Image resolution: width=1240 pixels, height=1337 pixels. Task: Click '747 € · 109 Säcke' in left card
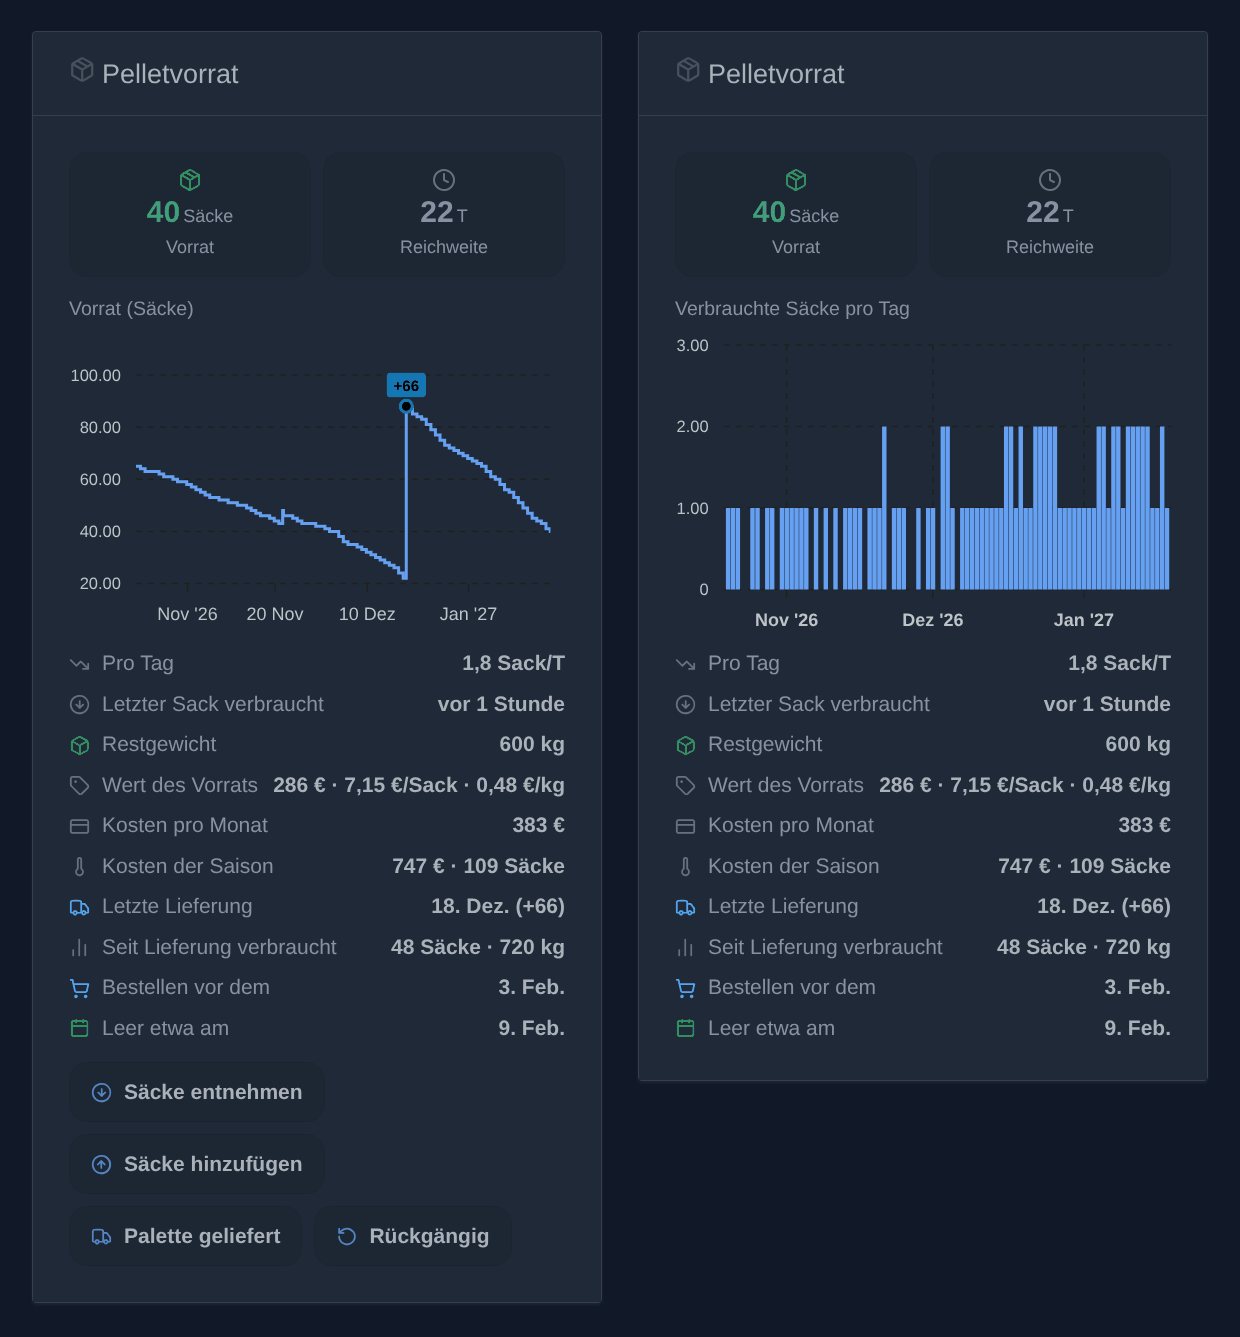coord(478,866)
